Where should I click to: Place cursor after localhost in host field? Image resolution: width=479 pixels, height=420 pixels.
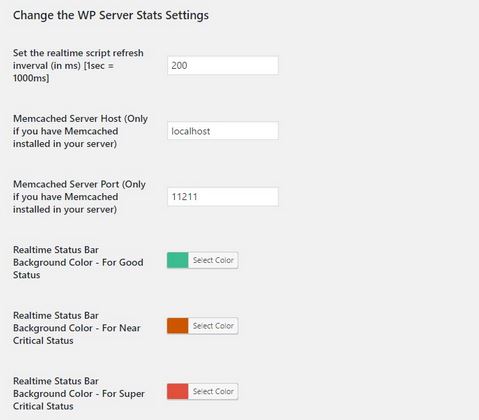tap(211, 131)
